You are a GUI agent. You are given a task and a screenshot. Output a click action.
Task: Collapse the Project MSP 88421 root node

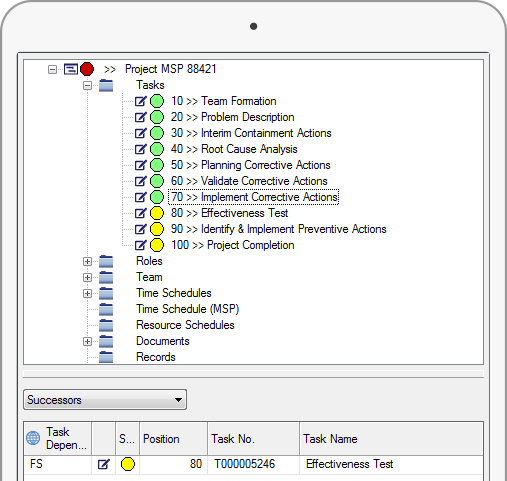(x=52, y=69)
